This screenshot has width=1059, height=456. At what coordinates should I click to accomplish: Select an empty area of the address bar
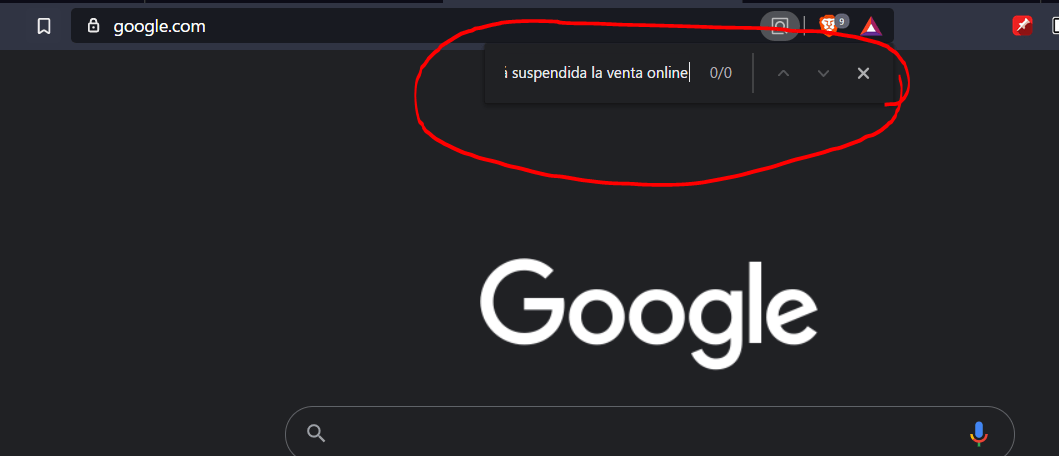point(473,26)
